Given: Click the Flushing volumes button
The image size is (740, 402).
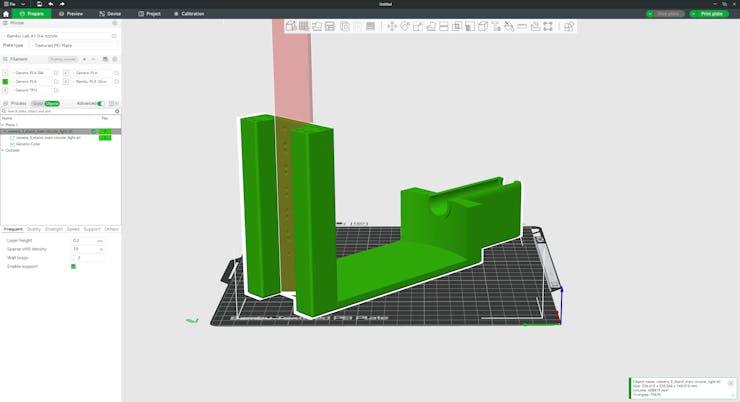Looking at the screenshot, I should [63, 59].
